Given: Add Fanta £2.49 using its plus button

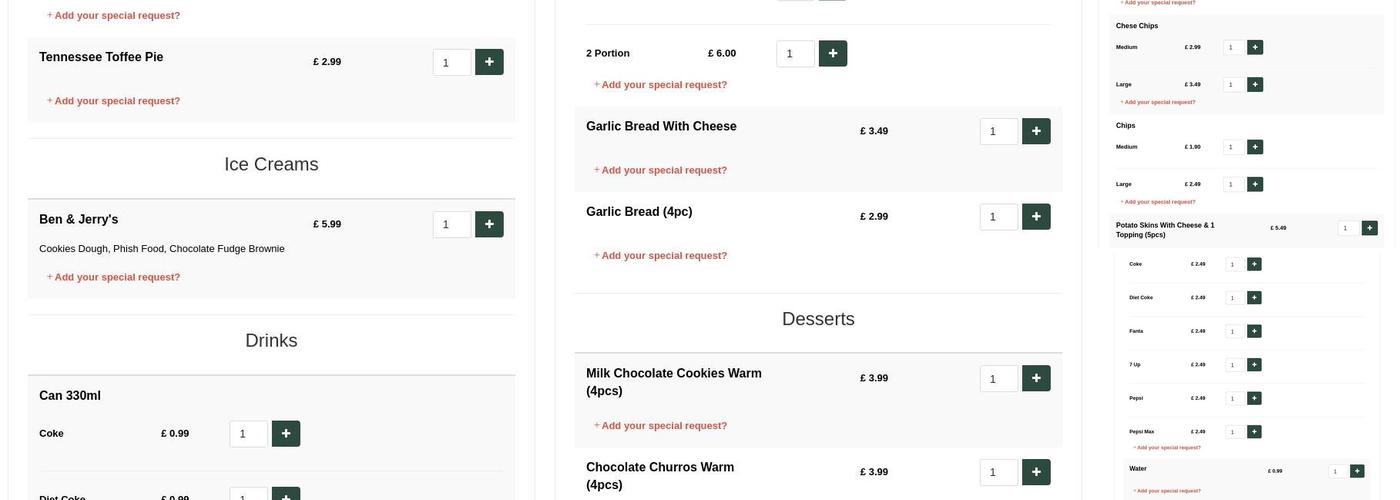Looking at the screenshot, I should click(1254, 331).
